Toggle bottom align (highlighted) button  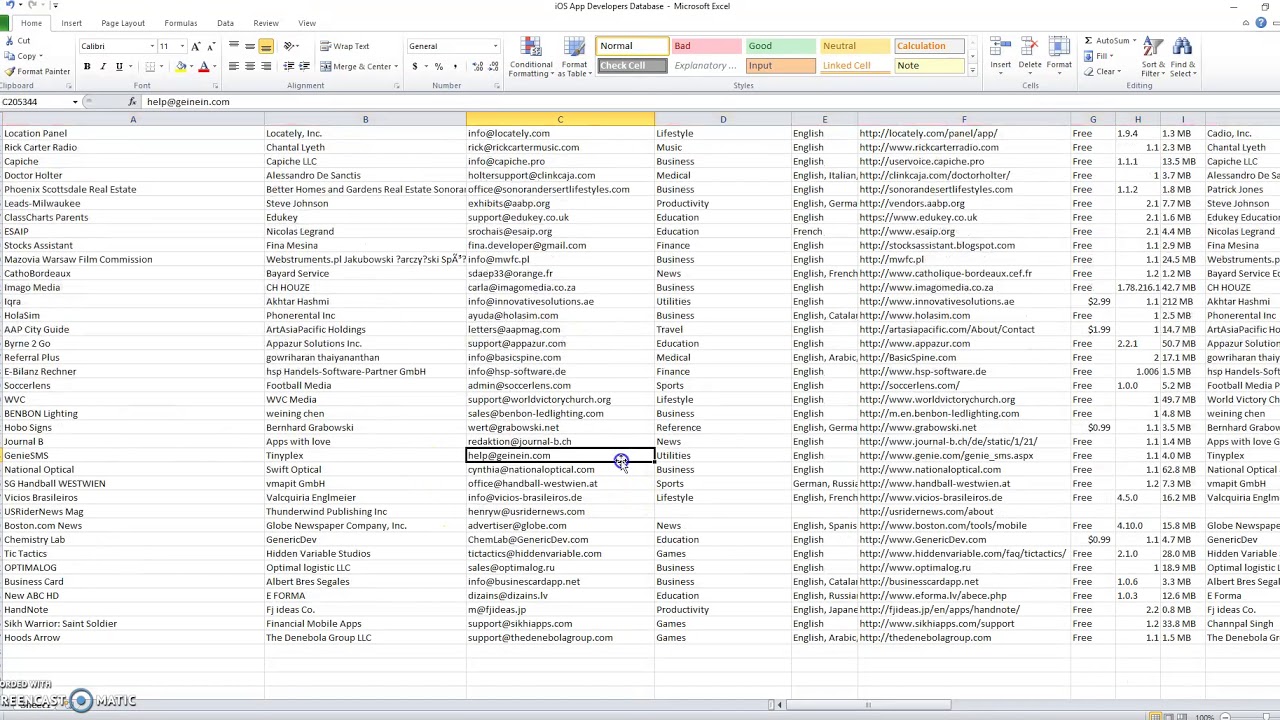click(x=266, y=46)
